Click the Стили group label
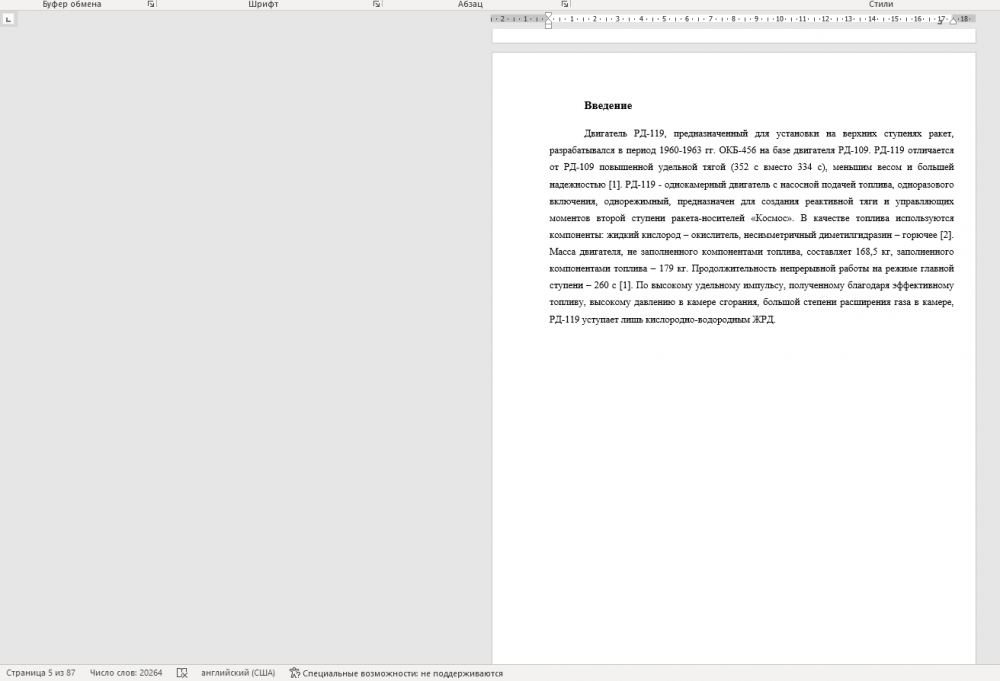1000x681 pixels. coord(881,4)
